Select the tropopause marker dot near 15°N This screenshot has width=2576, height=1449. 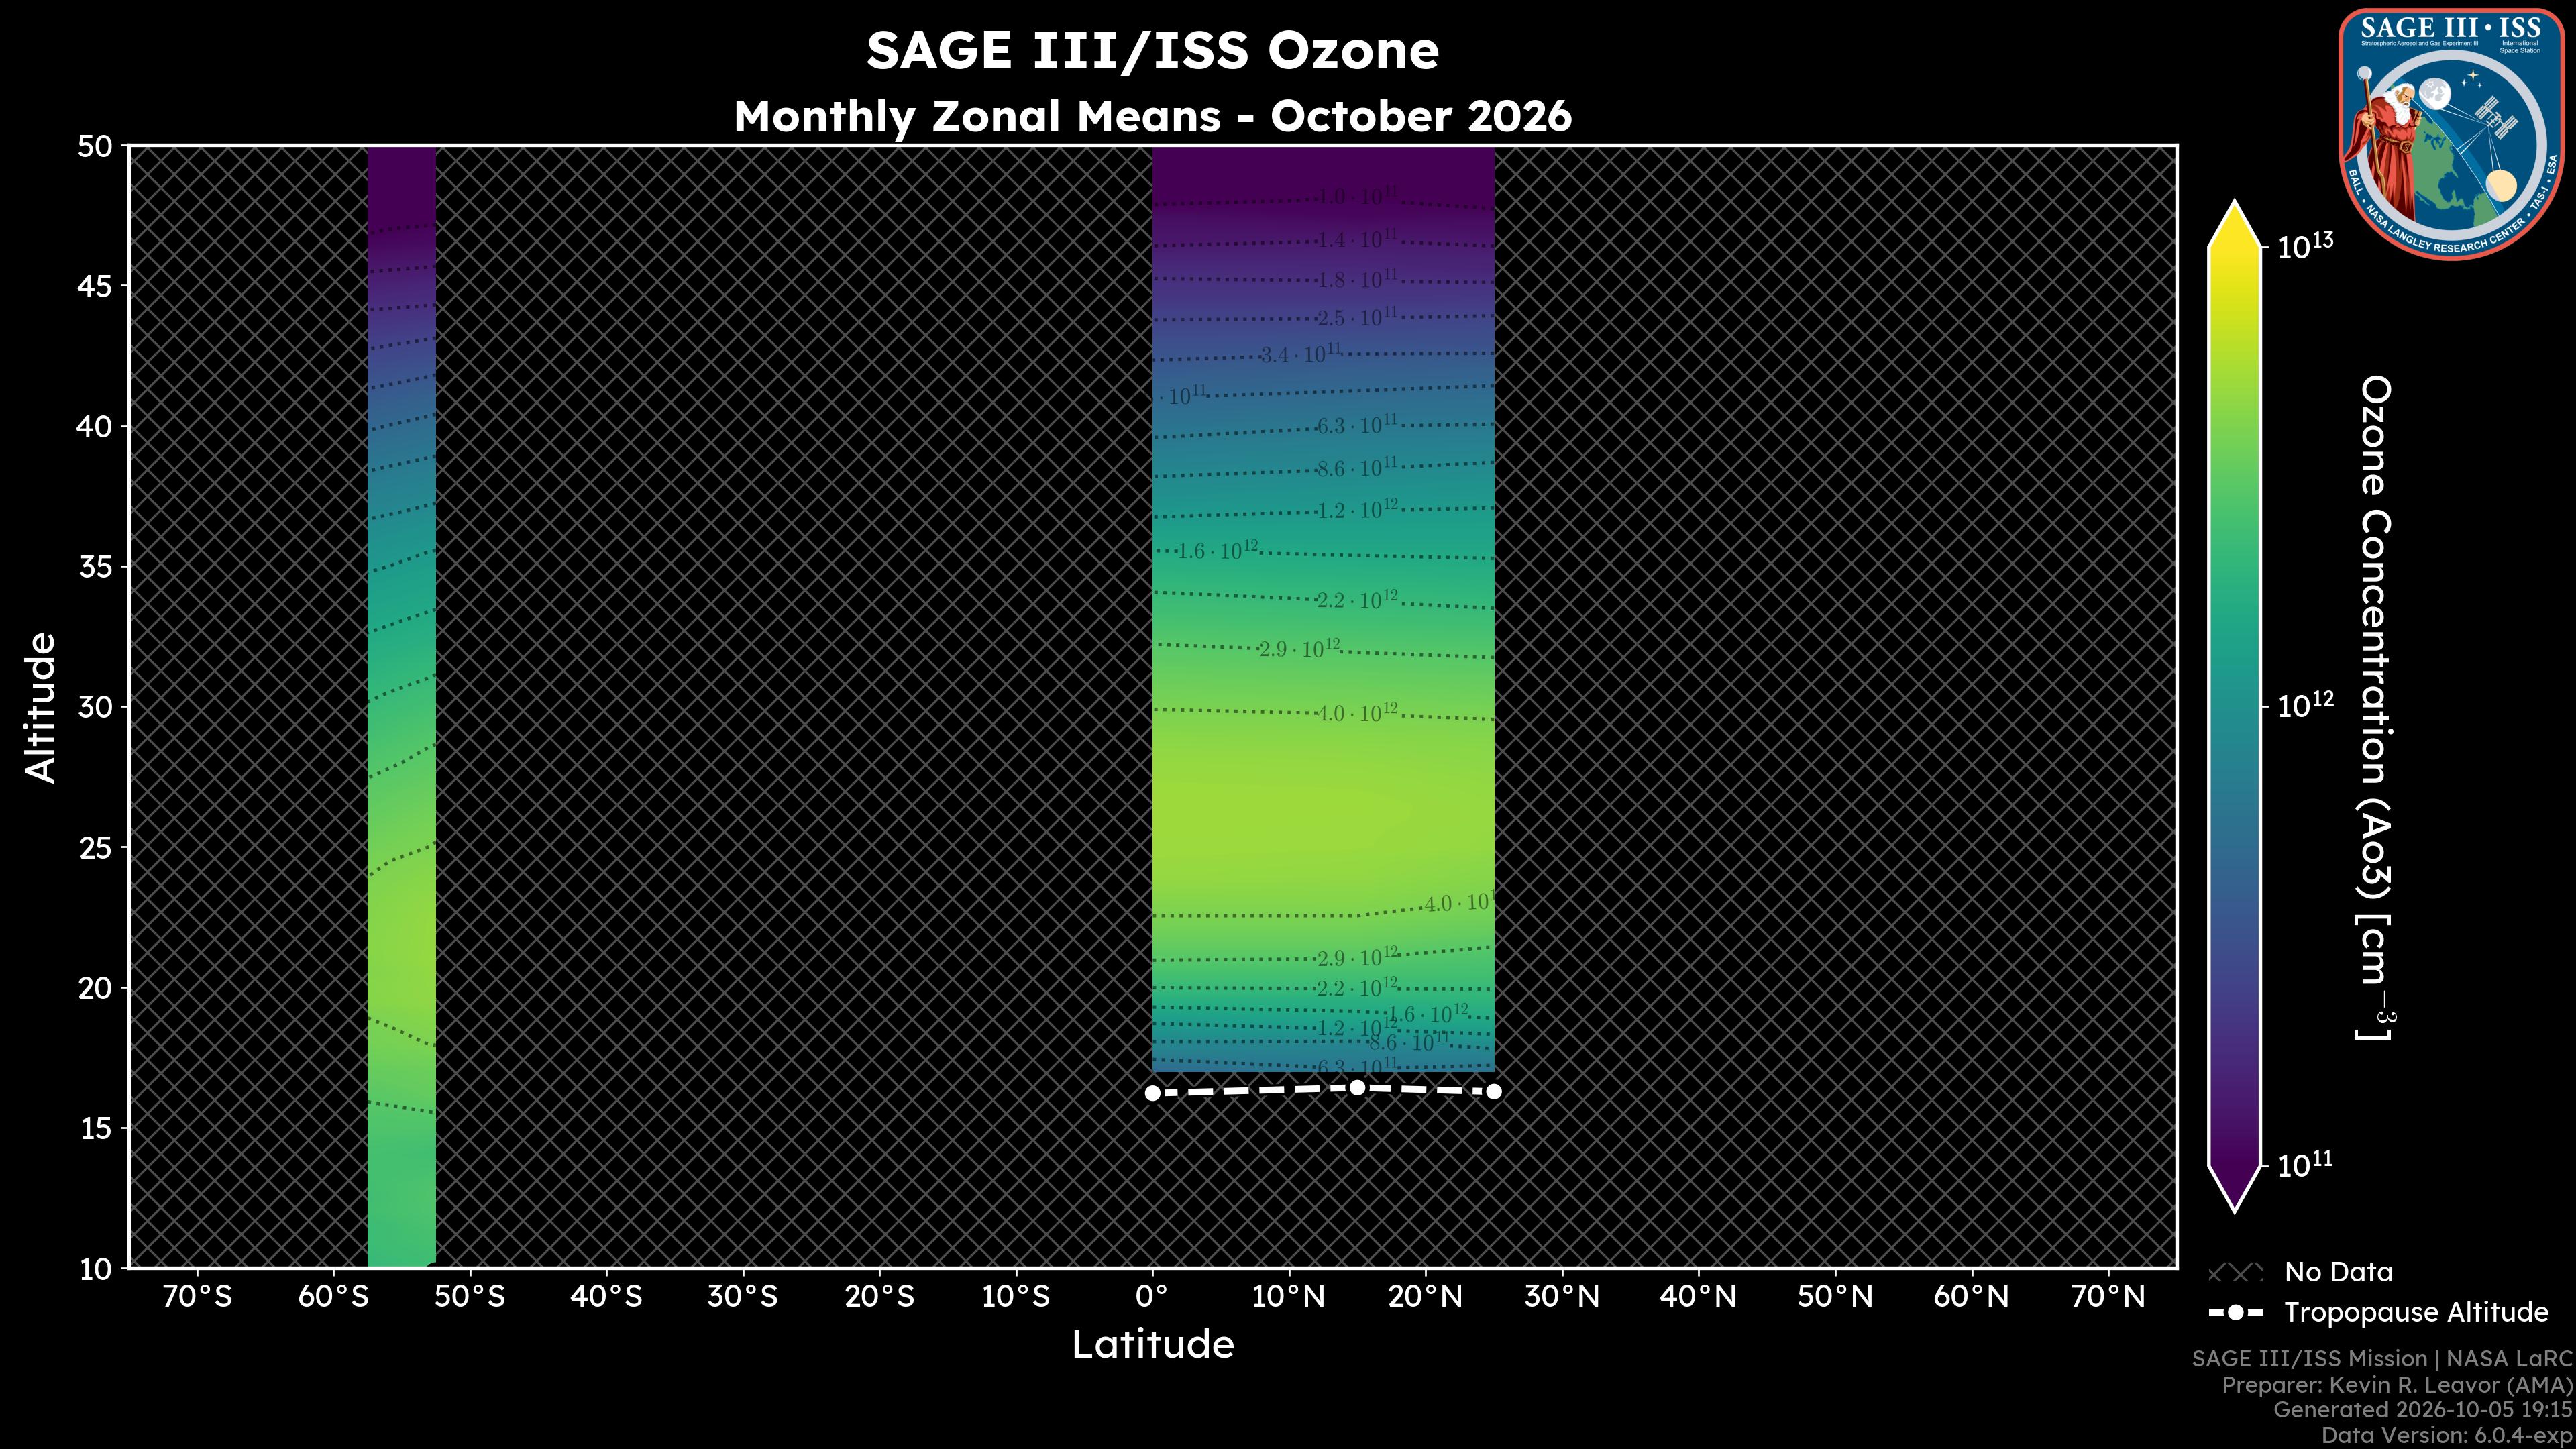tap(1357, 1087)
